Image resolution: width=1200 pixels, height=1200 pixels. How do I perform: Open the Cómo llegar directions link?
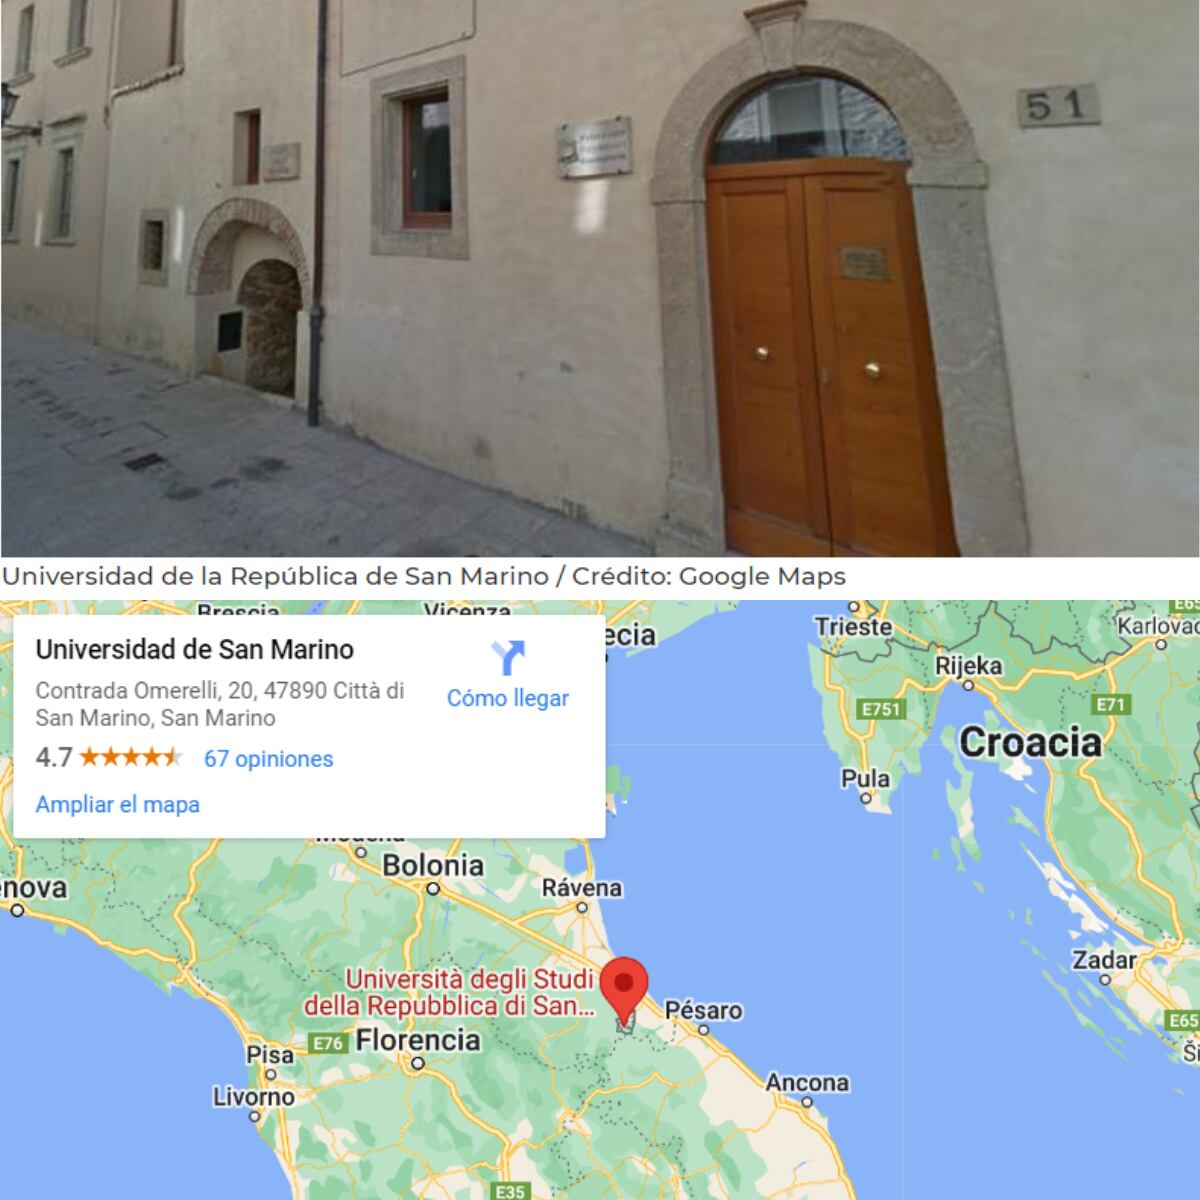508,698
